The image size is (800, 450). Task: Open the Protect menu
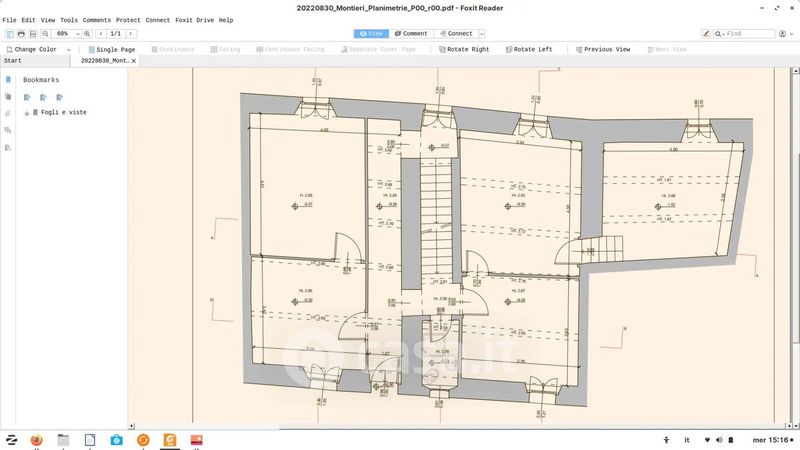click(128, 20)
